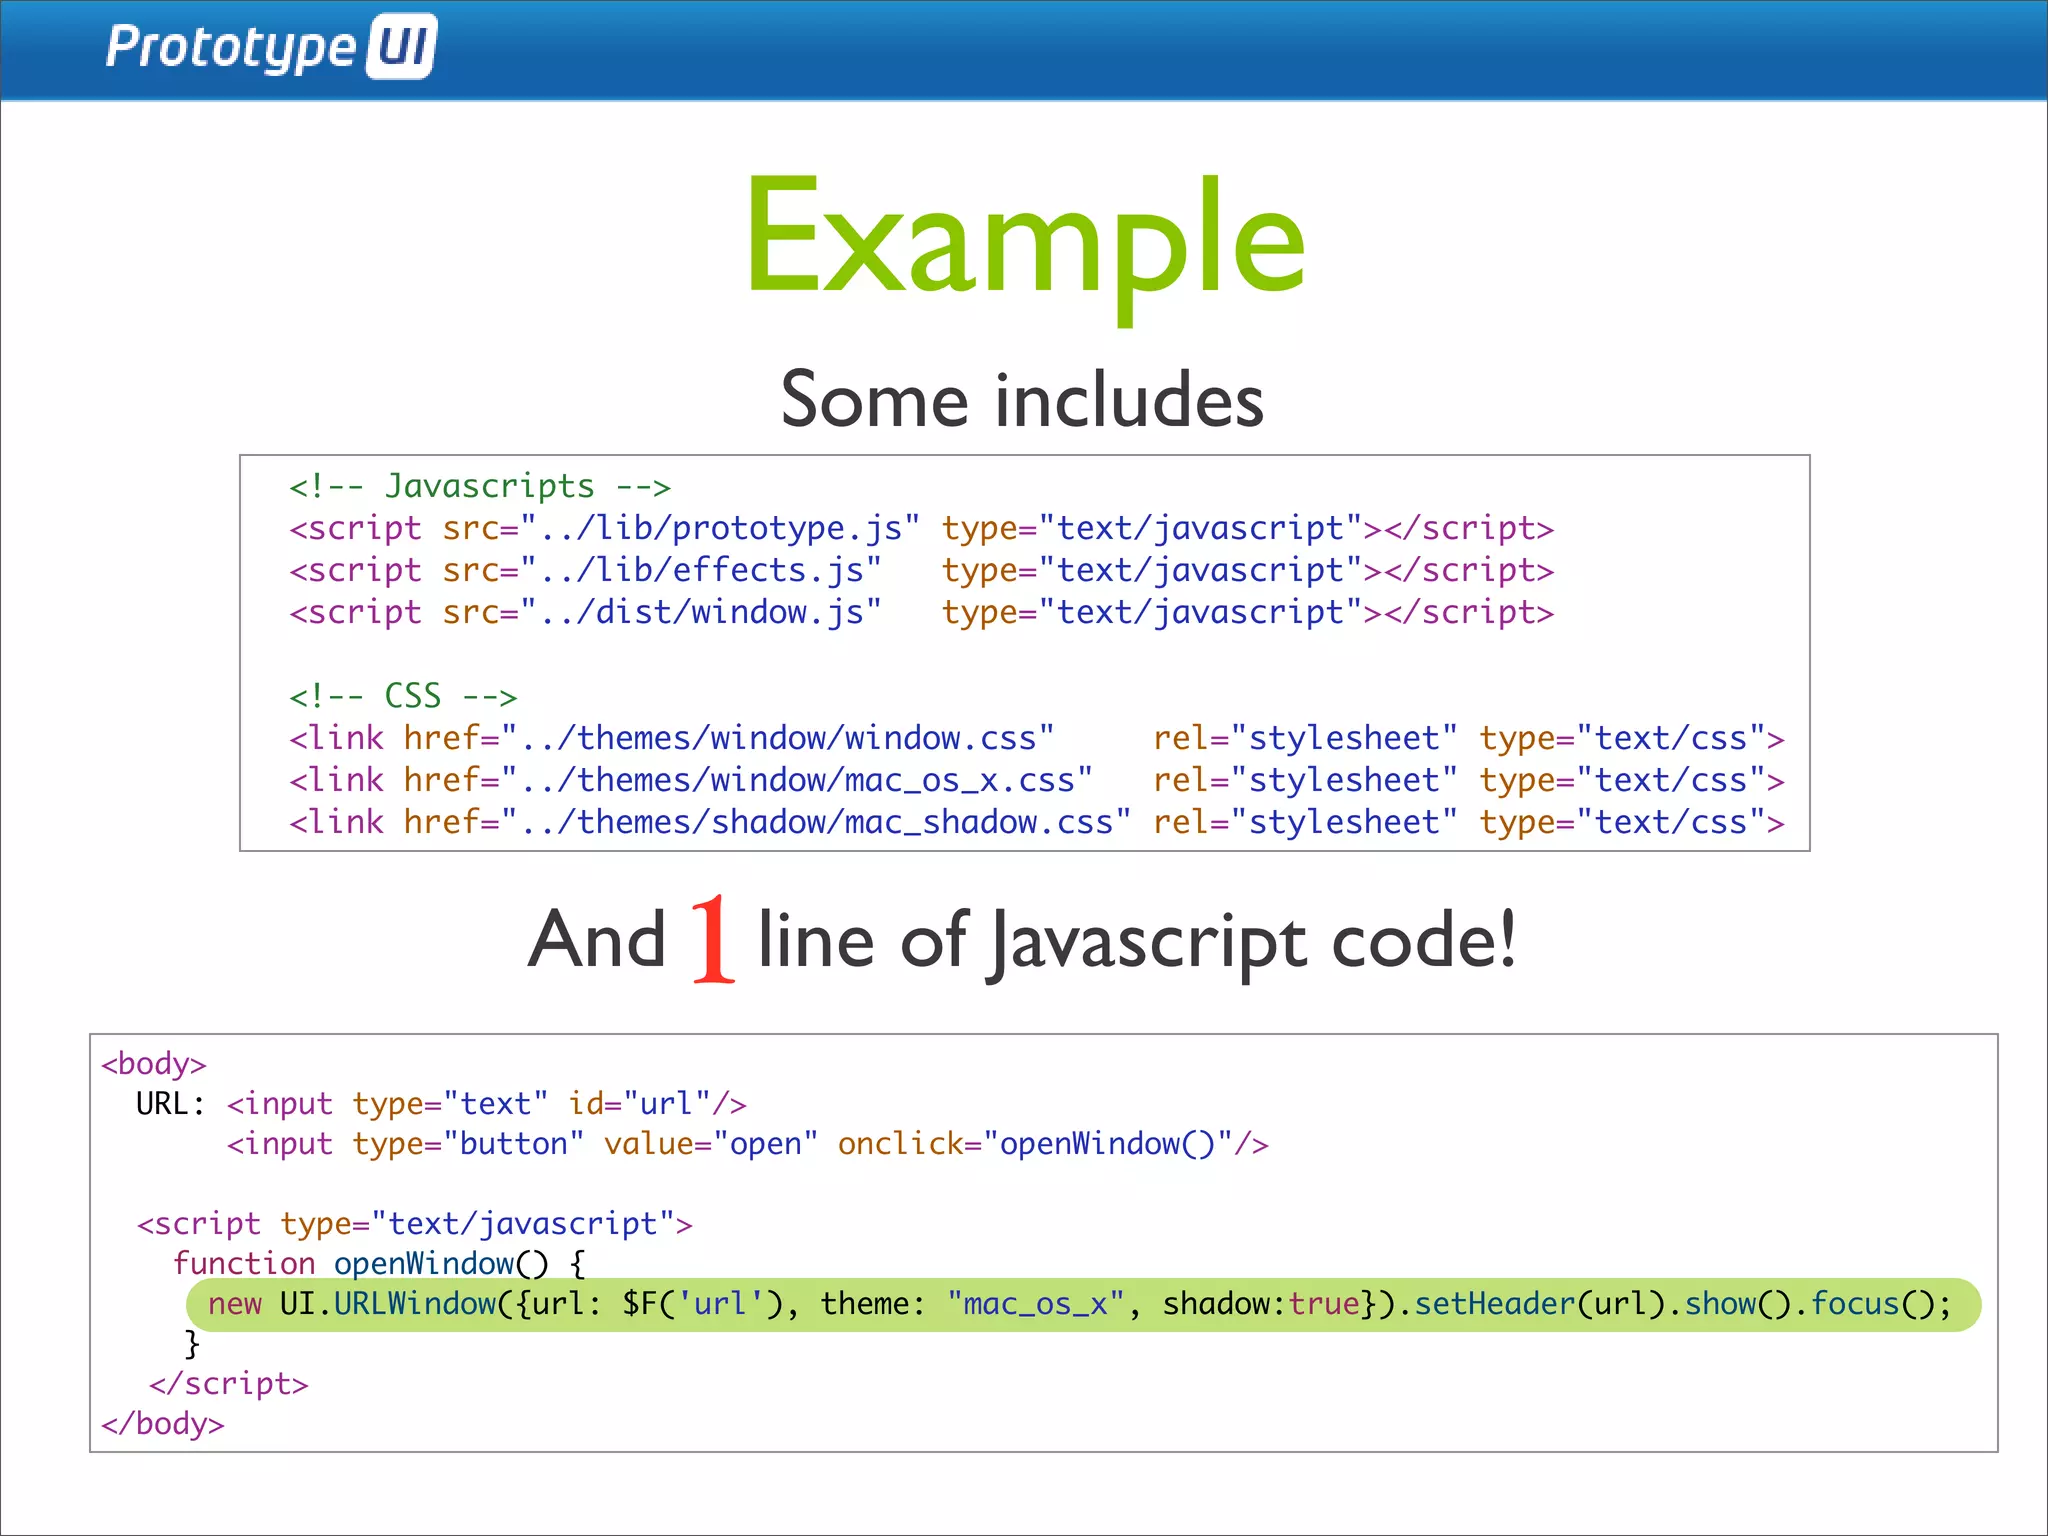This screenshot has height=1536, width=2048.
Task: Click the opening body tag
Action: 154,1063
